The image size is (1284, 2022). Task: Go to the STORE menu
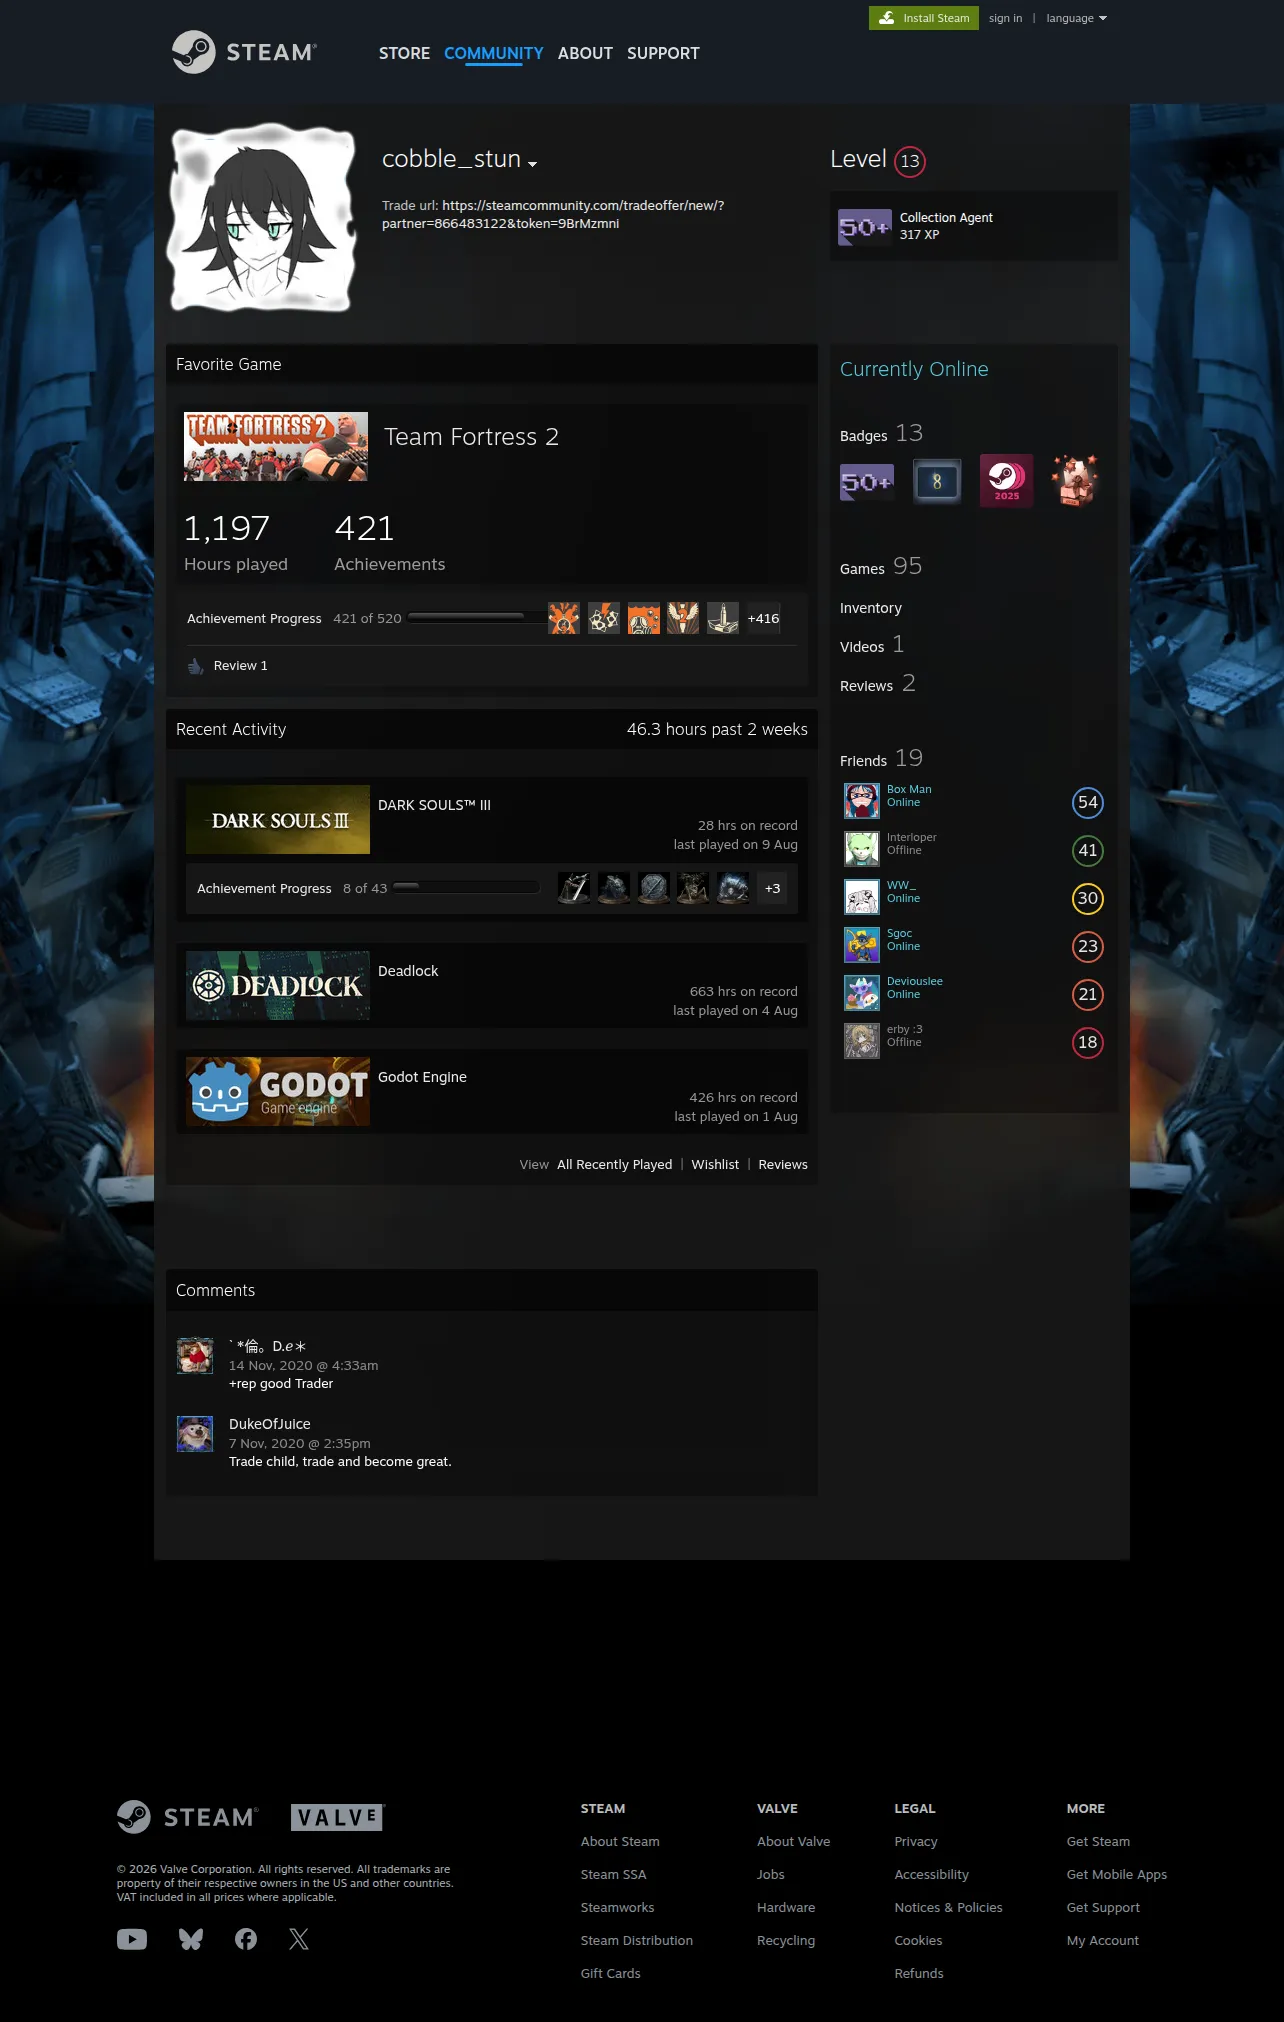404,53
